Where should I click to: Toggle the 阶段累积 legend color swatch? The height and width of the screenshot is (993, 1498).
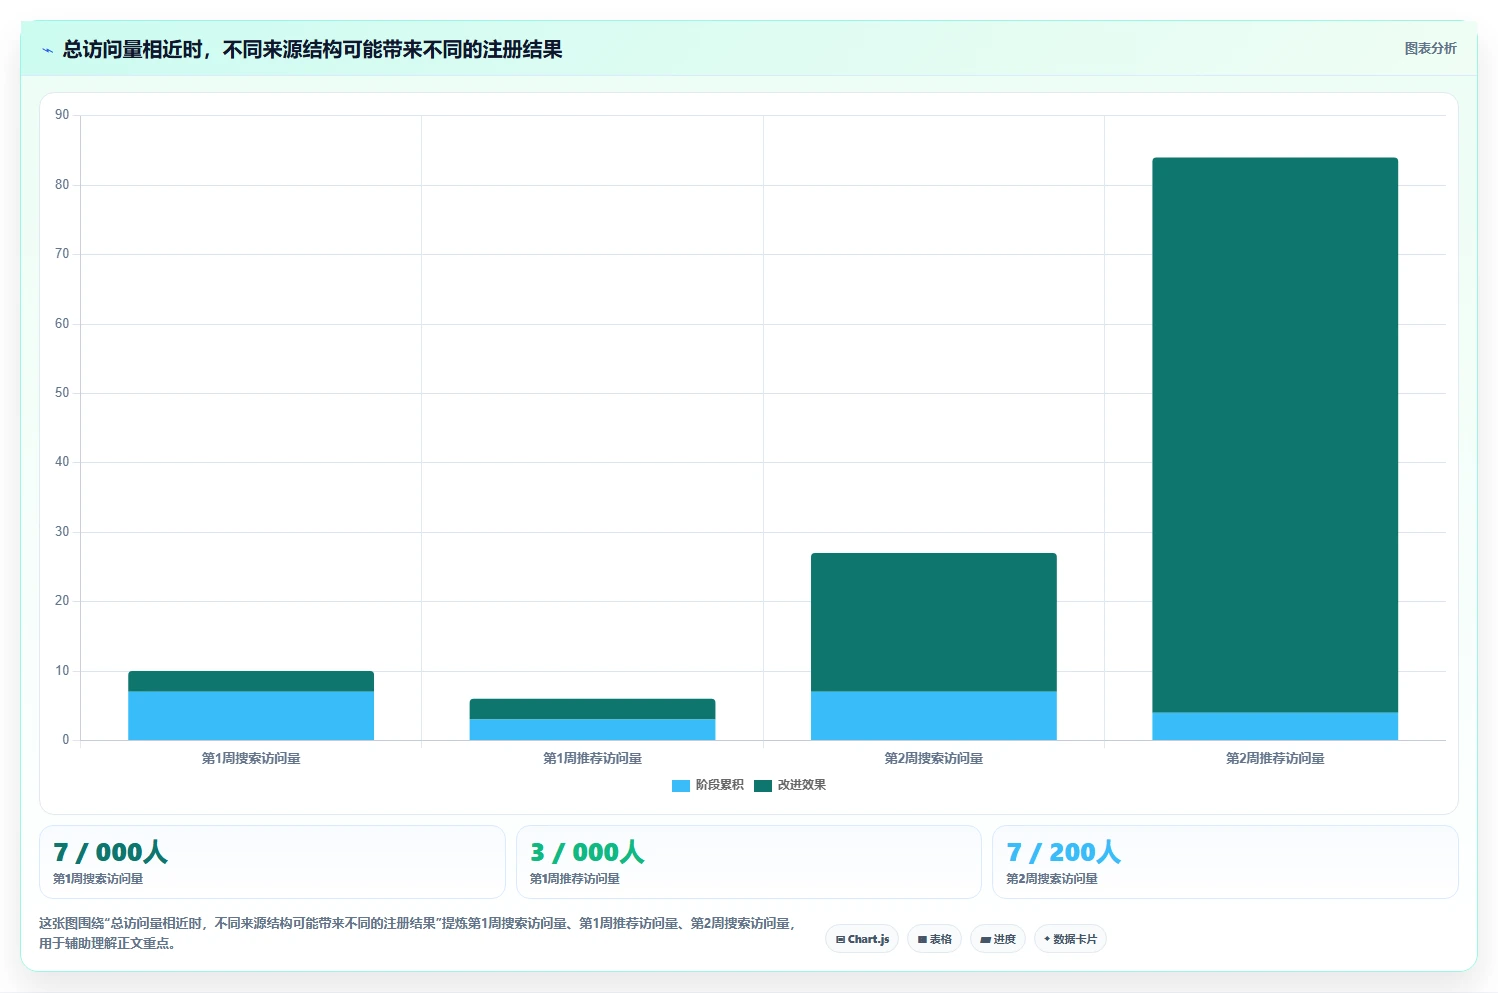pyautogui.click(x=680, y=785)
